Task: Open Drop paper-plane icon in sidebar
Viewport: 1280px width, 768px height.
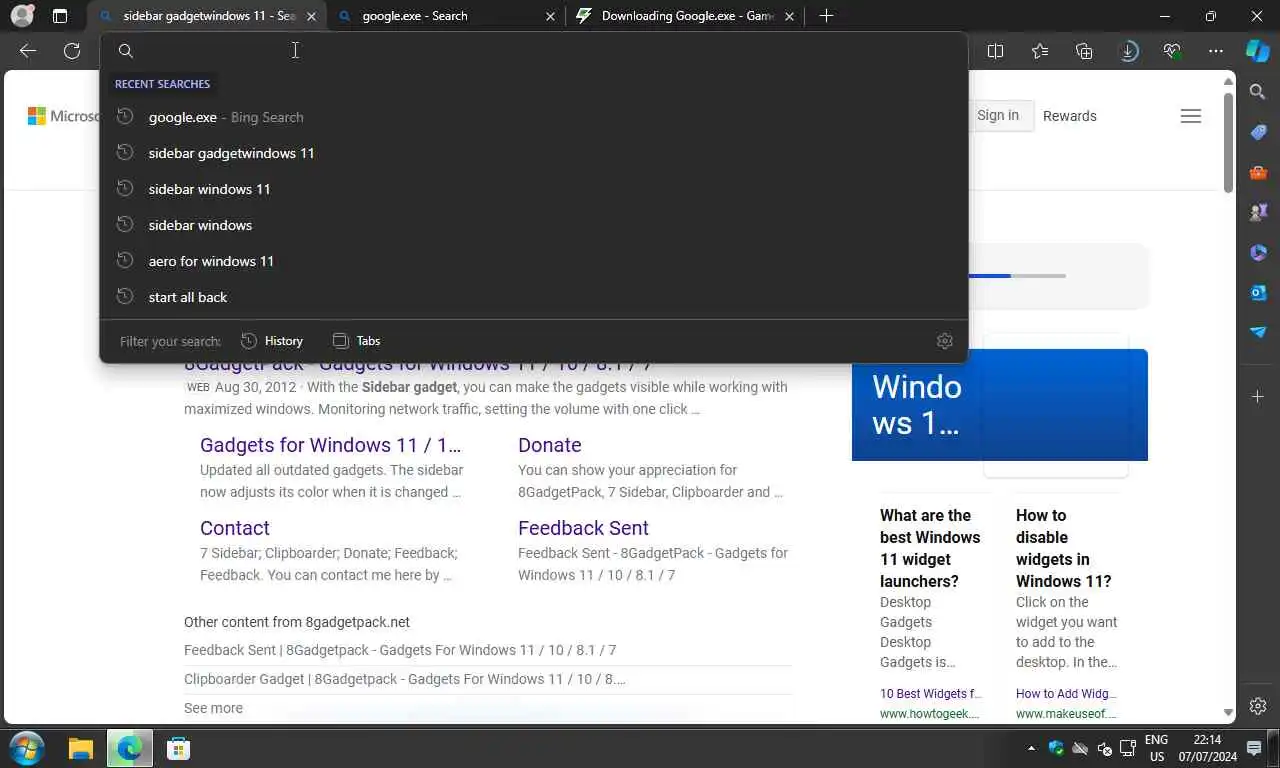Action: coord(1258,332)
